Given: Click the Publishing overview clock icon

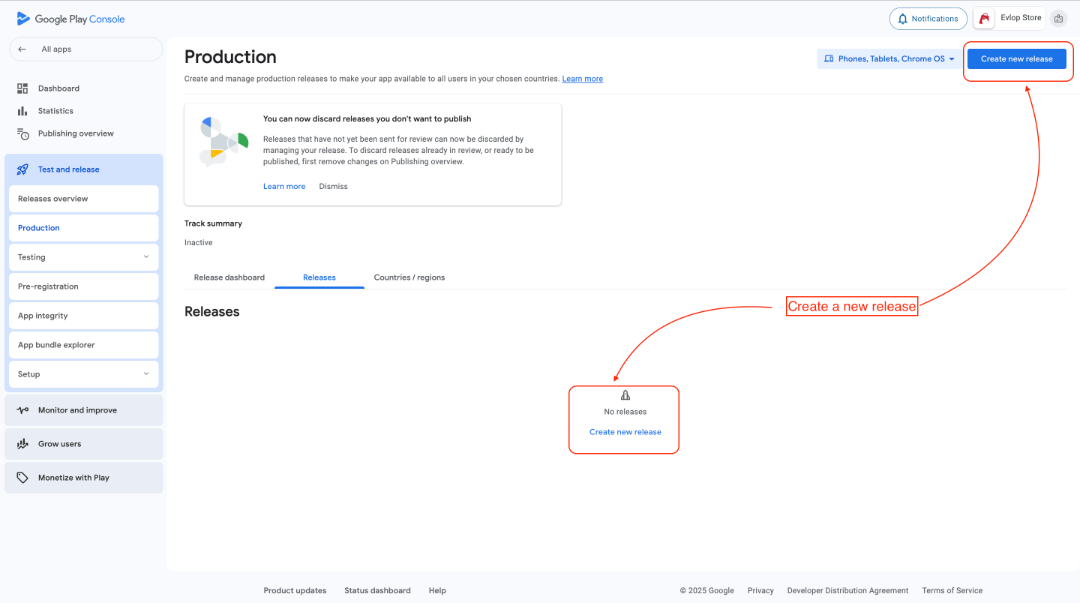Looking at the screenshot, I should click(x=23, y=134).
